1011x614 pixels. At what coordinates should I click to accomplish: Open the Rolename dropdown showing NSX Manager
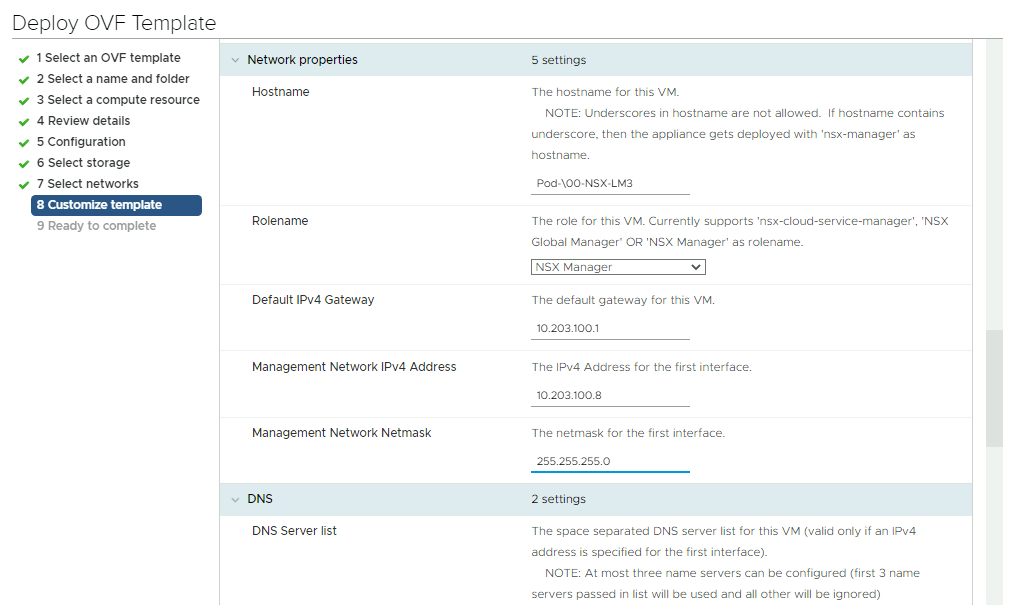pyautogui.click(x=618, y=267)
